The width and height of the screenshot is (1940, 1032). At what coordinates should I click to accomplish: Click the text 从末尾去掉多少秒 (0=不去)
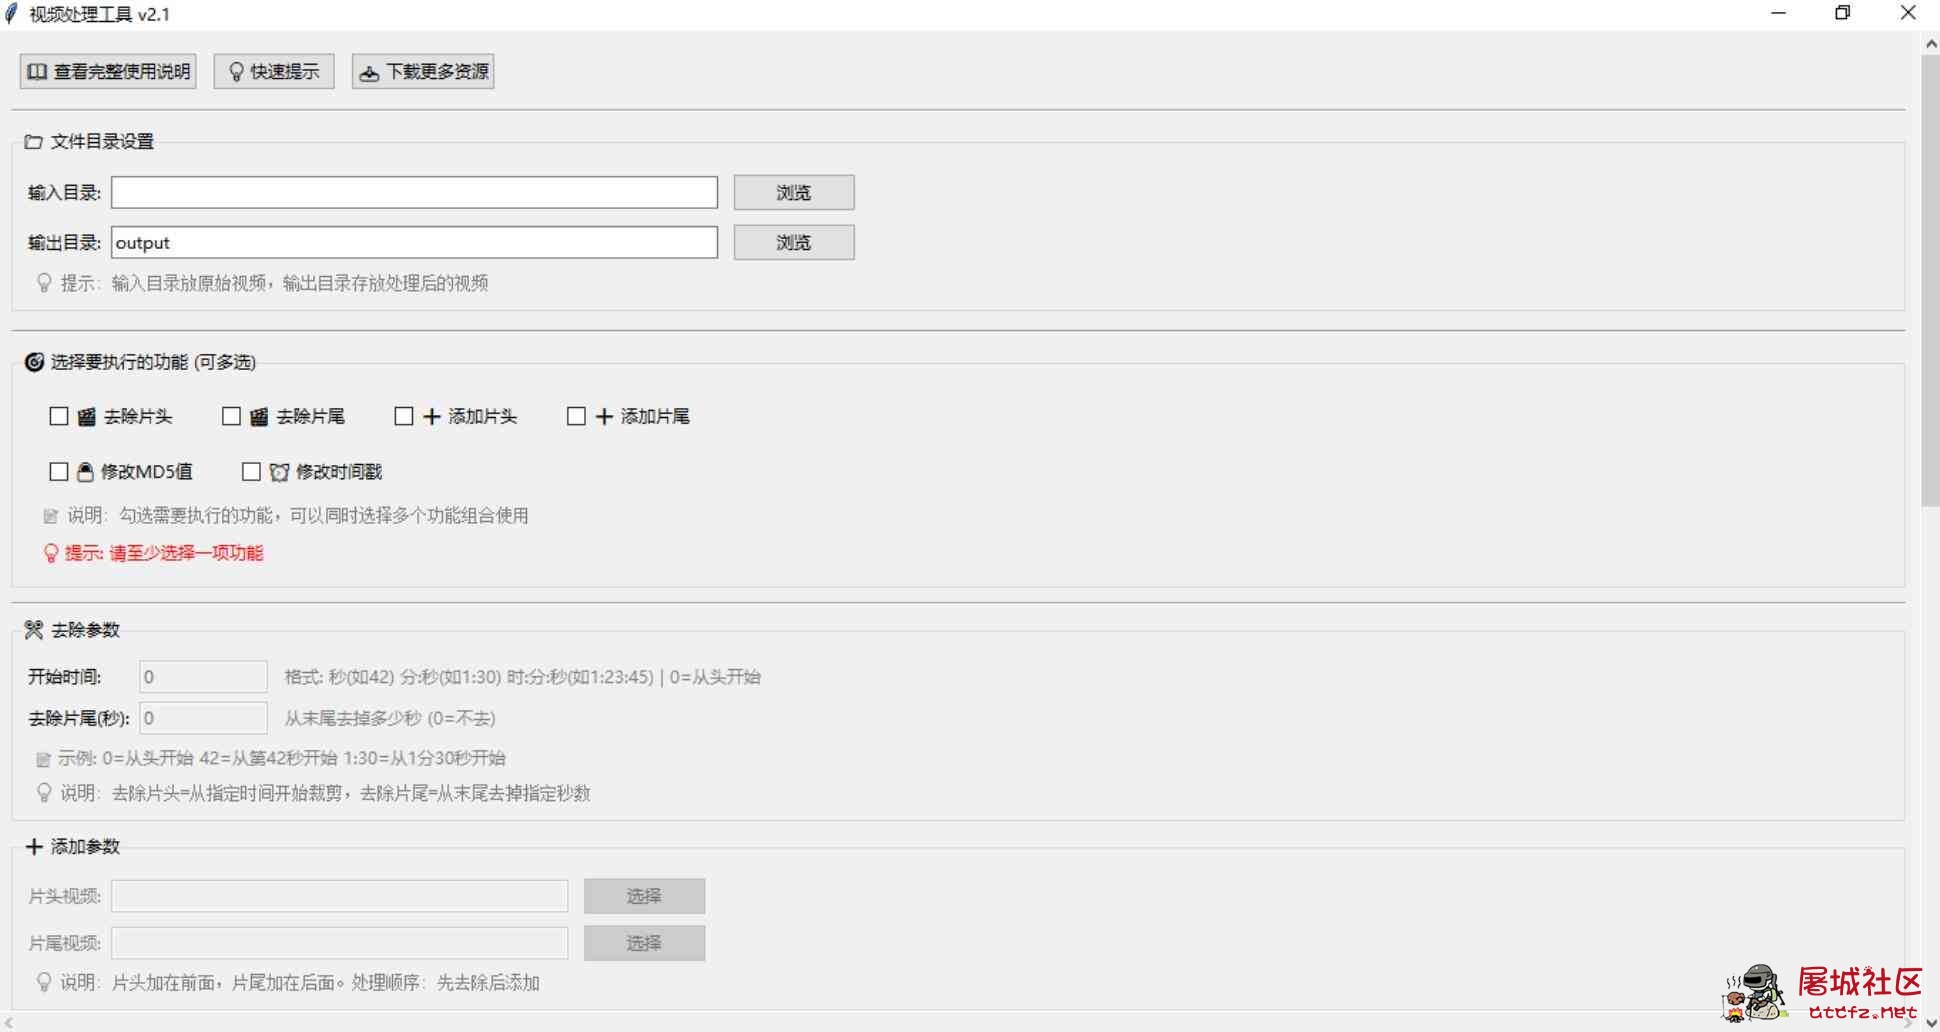click(389, 718)
